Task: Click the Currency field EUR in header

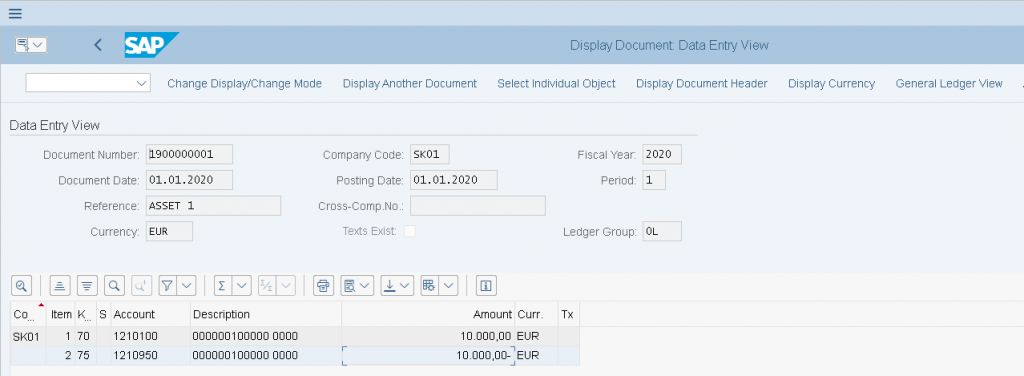Action: click(169, 231)
